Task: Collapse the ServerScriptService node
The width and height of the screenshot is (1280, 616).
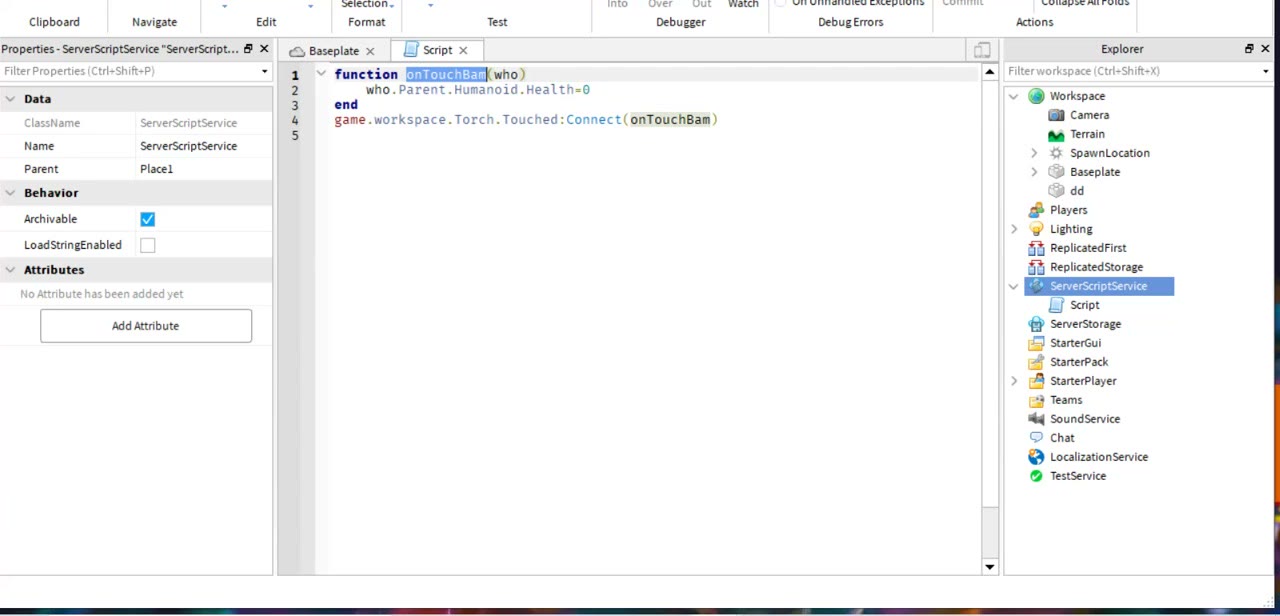Action: [x=1014, y=286]
